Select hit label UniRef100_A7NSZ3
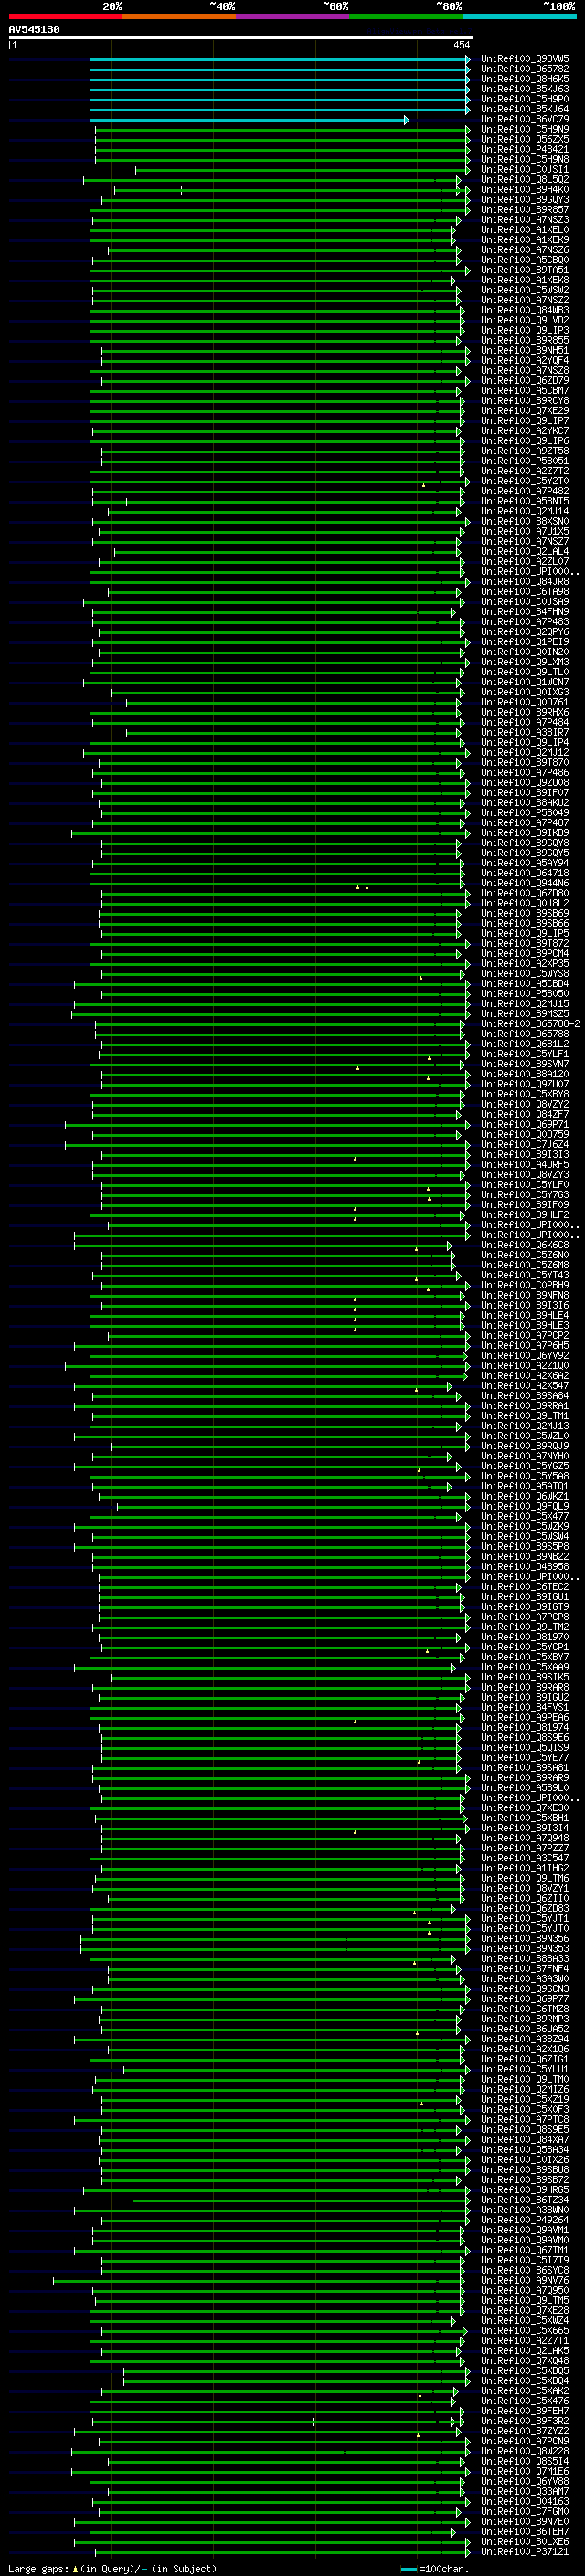 point(525,220)
